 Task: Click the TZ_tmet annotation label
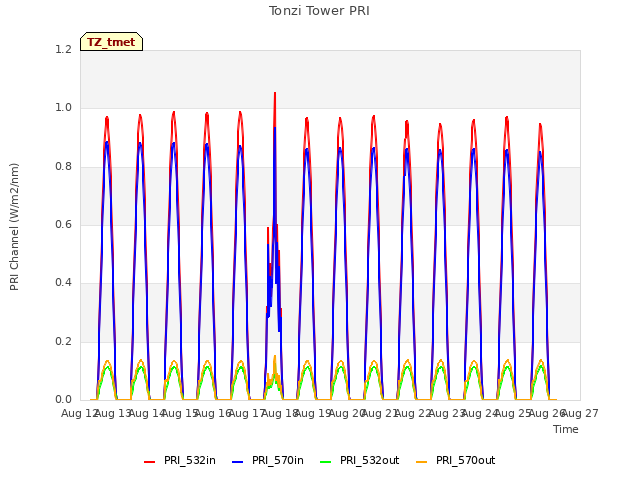pyautogui.click(x=111, y=42)
